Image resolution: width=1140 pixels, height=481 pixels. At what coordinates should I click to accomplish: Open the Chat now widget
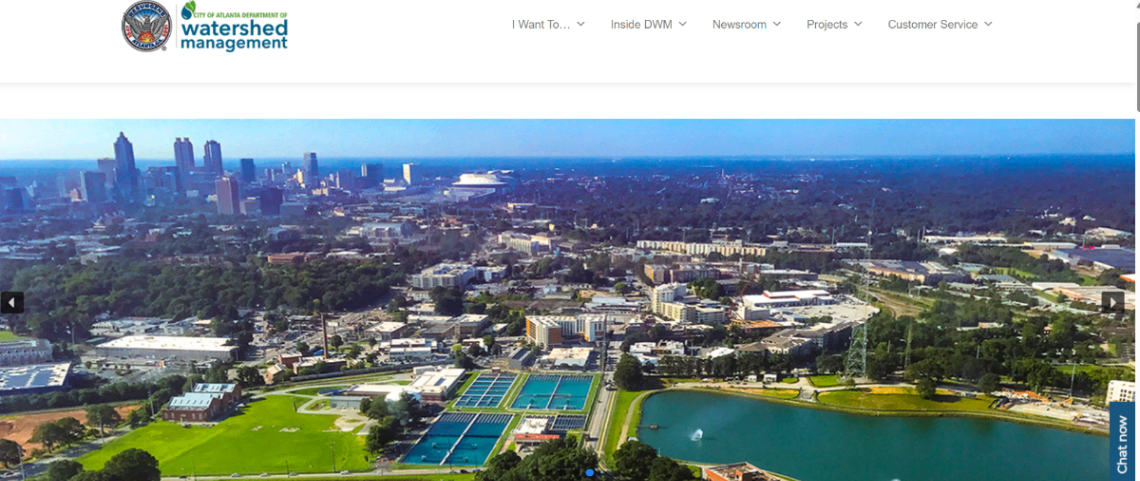[x=1122, y=442]
